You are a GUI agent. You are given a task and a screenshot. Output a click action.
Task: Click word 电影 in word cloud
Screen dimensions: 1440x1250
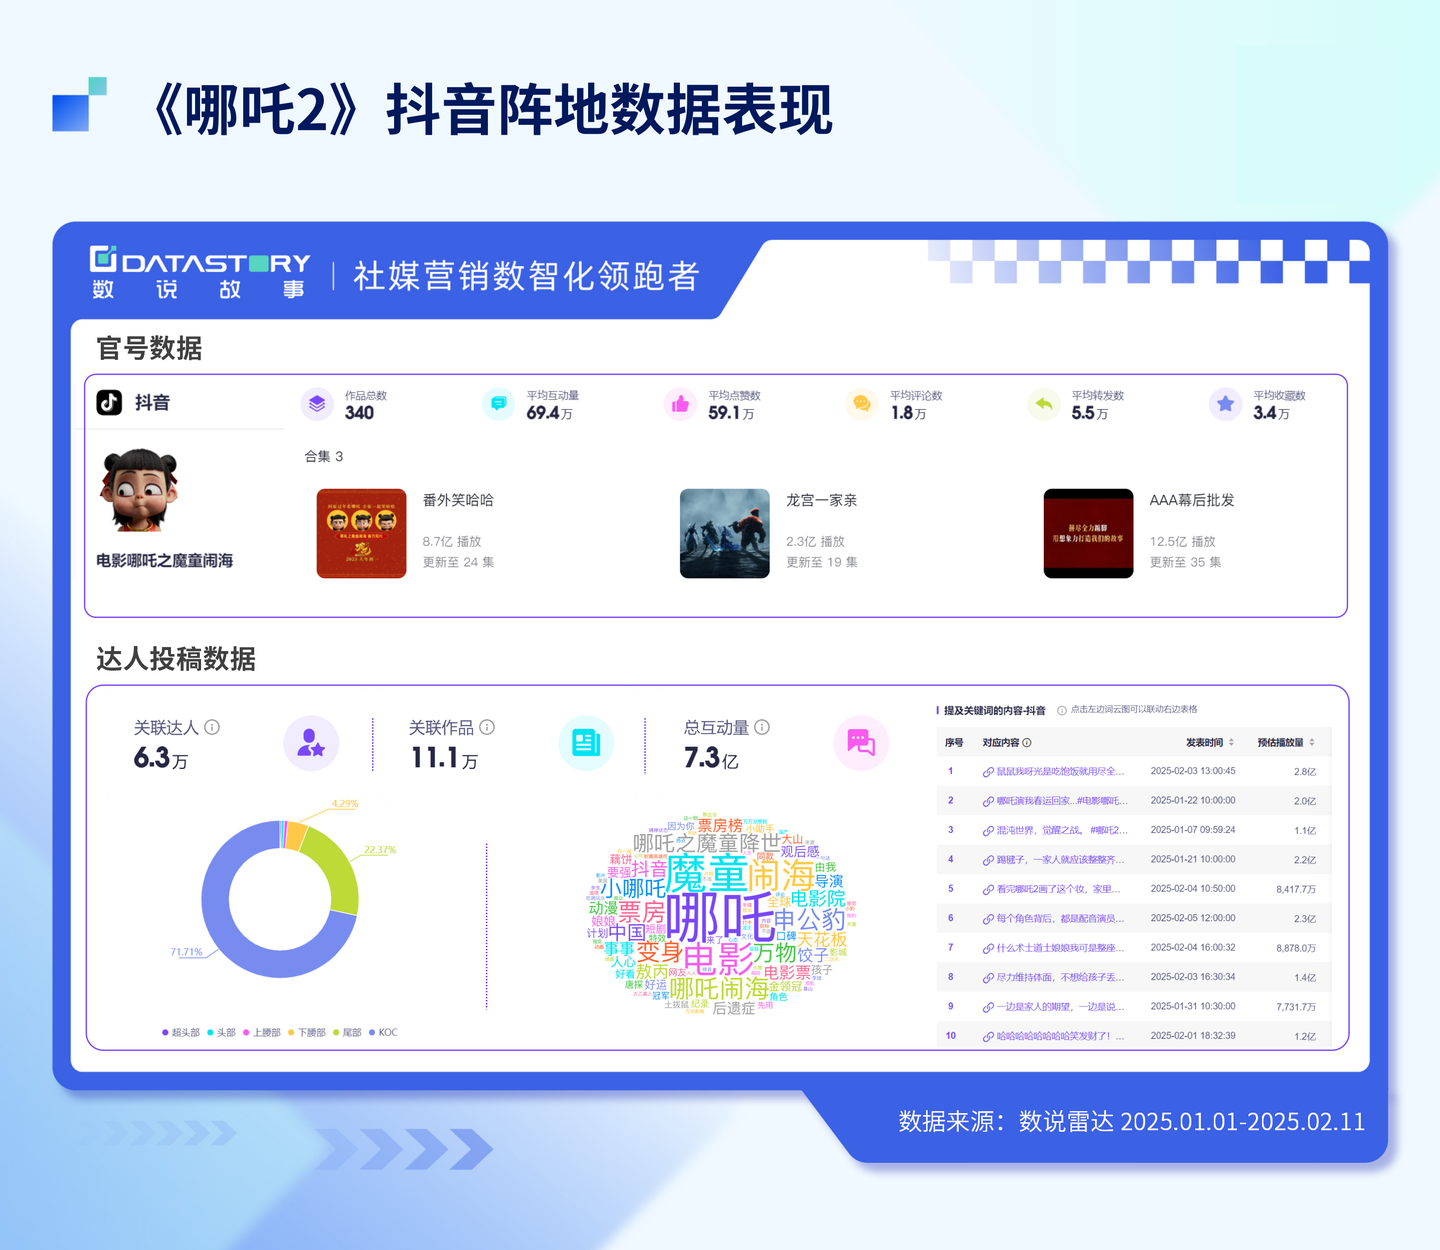(x=718, y=958)
